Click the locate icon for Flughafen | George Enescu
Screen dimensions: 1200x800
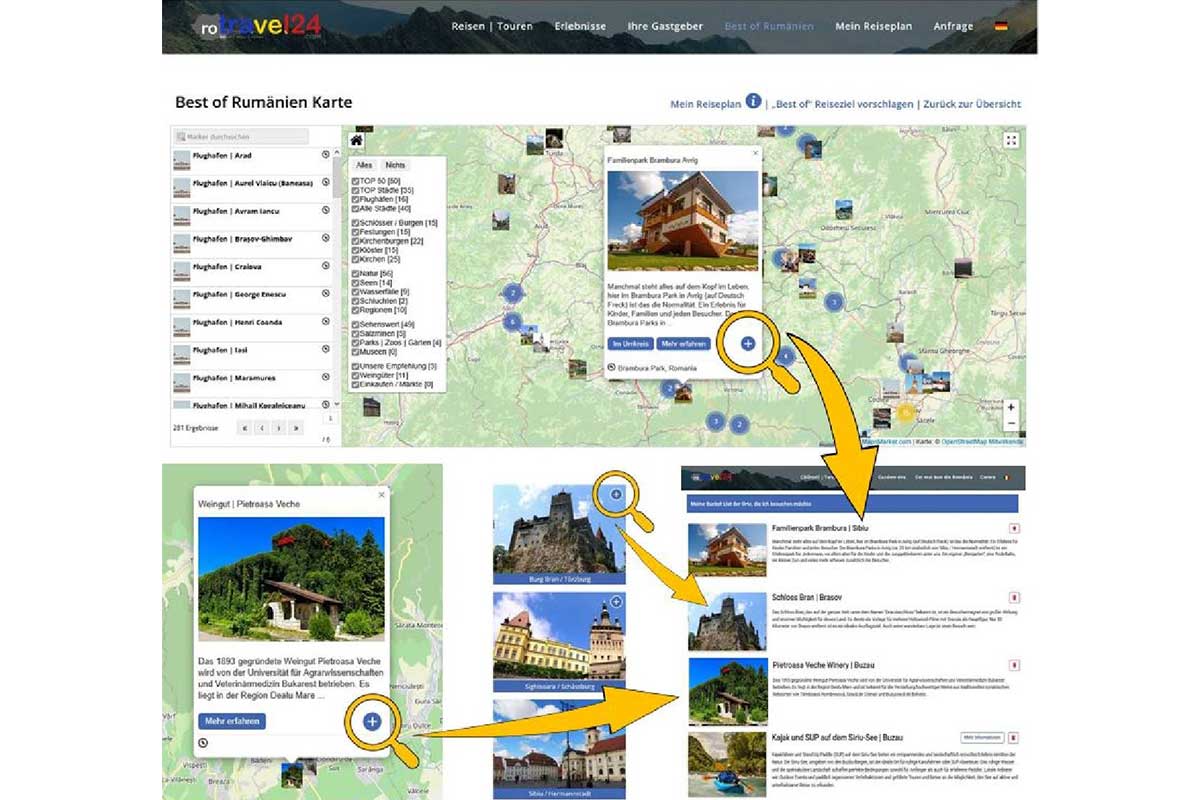(x=326, y=295)
